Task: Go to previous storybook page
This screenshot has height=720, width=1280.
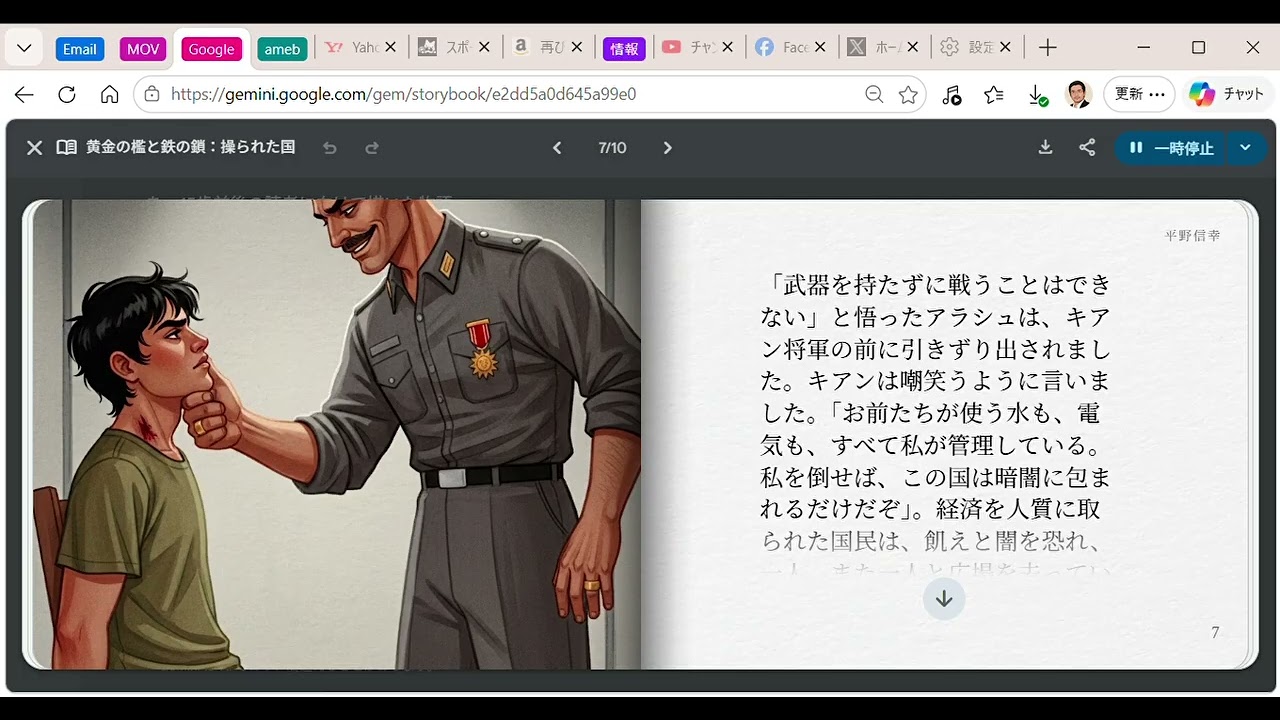Action: [x=557, y=148]
